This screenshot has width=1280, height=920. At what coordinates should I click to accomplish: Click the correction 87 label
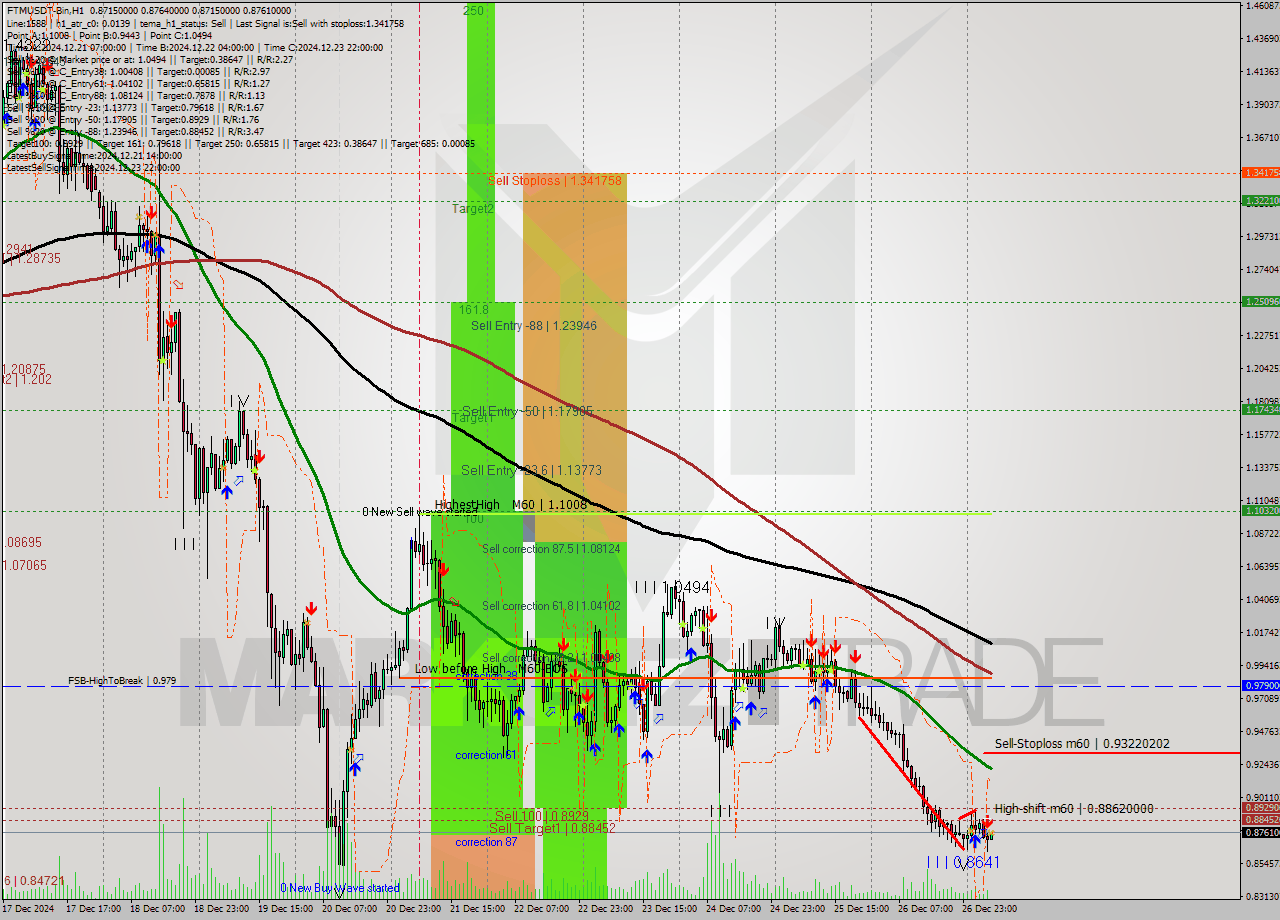[486, 842]
